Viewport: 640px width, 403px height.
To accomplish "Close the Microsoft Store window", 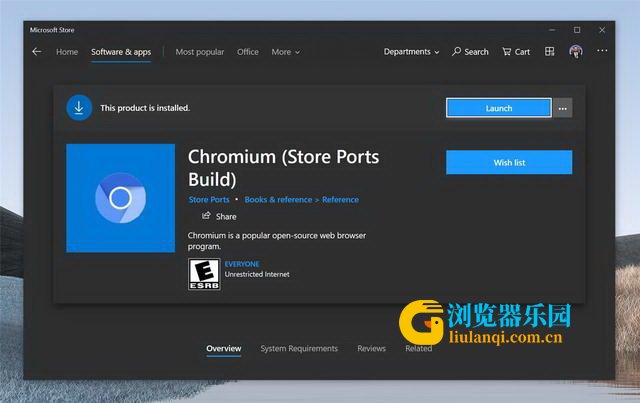I will (602, 30).
